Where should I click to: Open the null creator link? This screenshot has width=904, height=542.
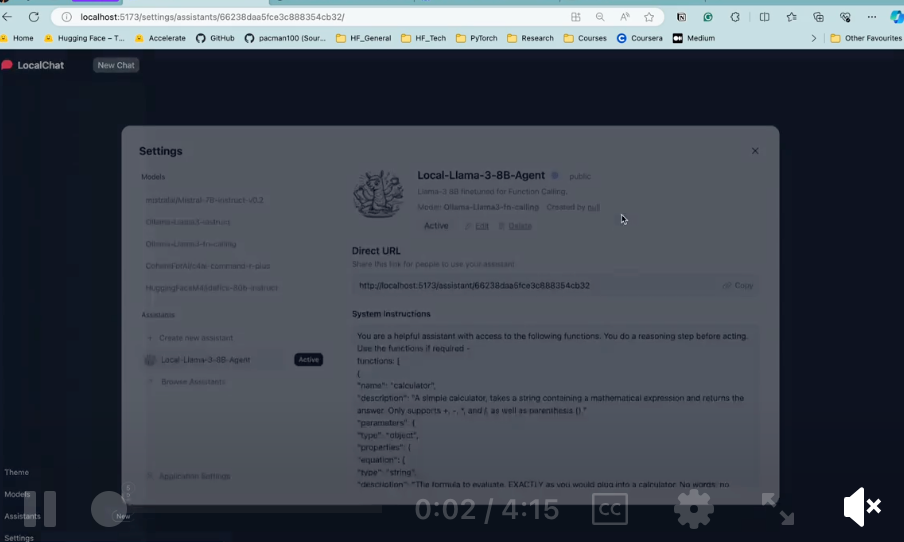[593, 207]
